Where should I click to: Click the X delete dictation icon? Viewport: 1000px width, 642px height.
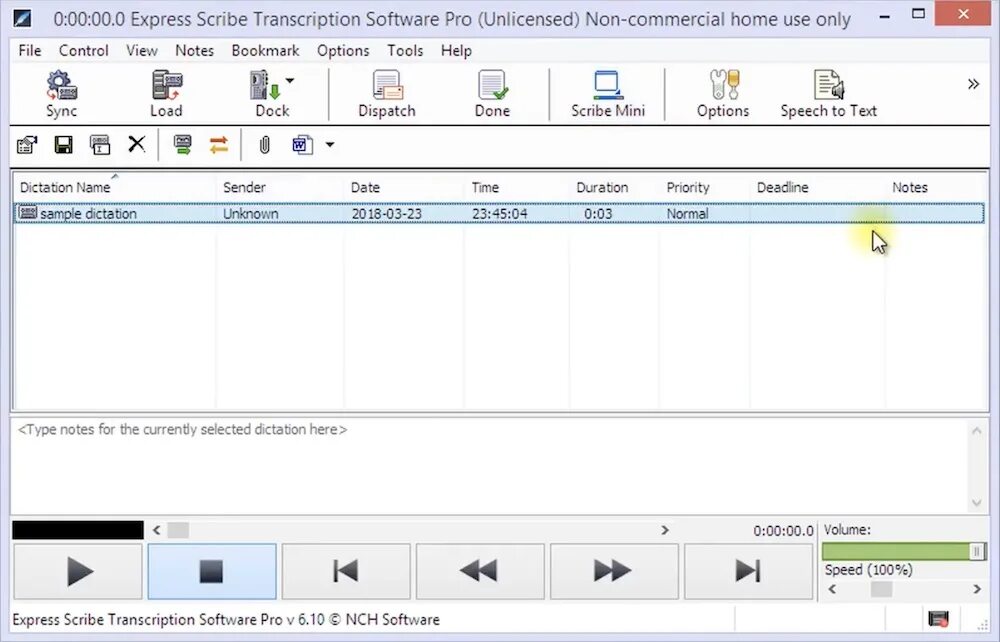136,144
